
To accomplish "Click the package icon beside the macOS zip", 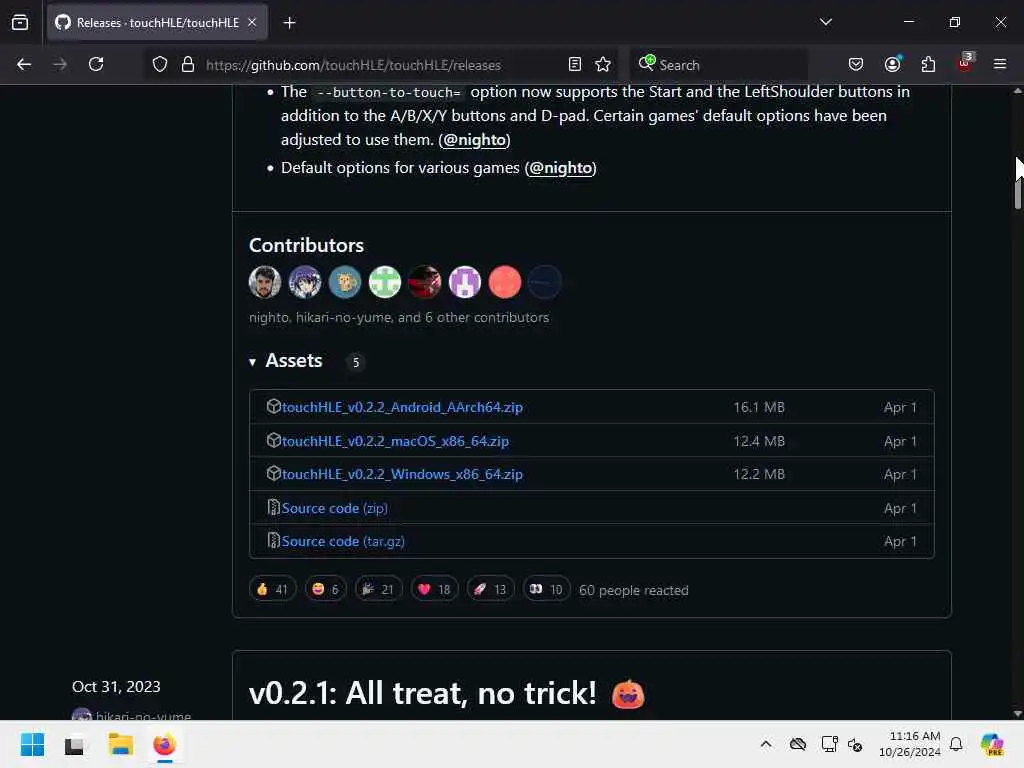I will (x=274, y=440).
